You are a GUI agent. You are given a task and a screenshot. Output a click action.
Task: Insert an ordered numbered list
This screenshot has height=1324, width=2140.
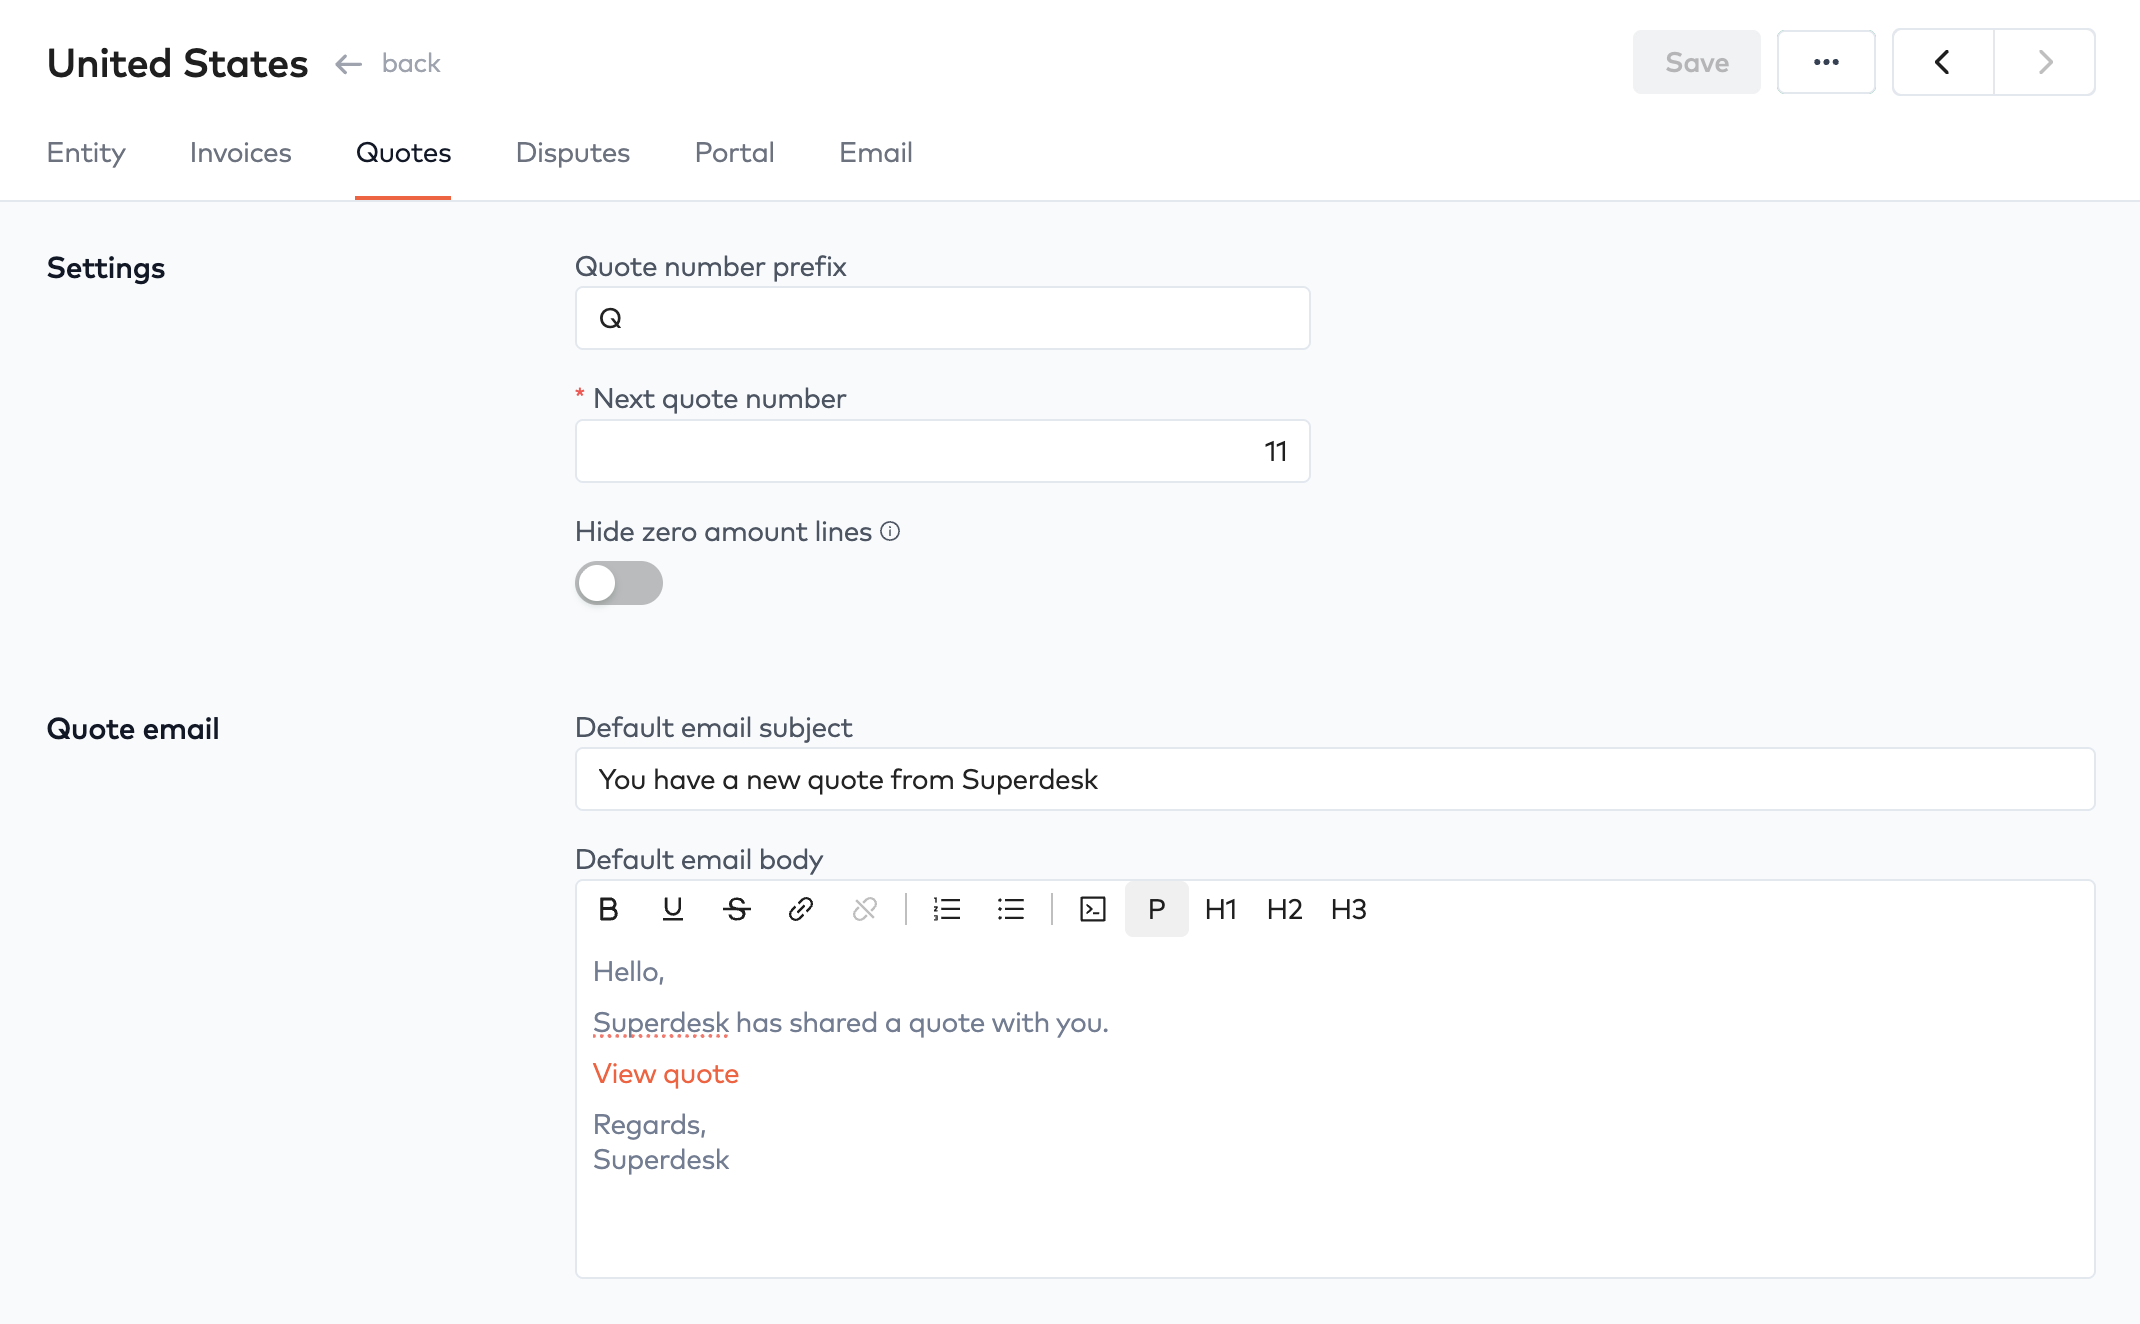947,909
